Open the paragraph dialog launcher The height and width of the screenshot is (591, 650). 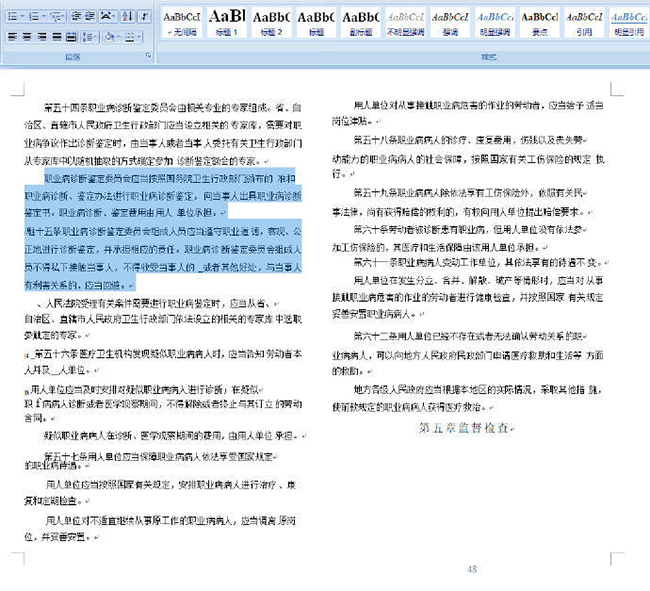click(x=149, y=56)
